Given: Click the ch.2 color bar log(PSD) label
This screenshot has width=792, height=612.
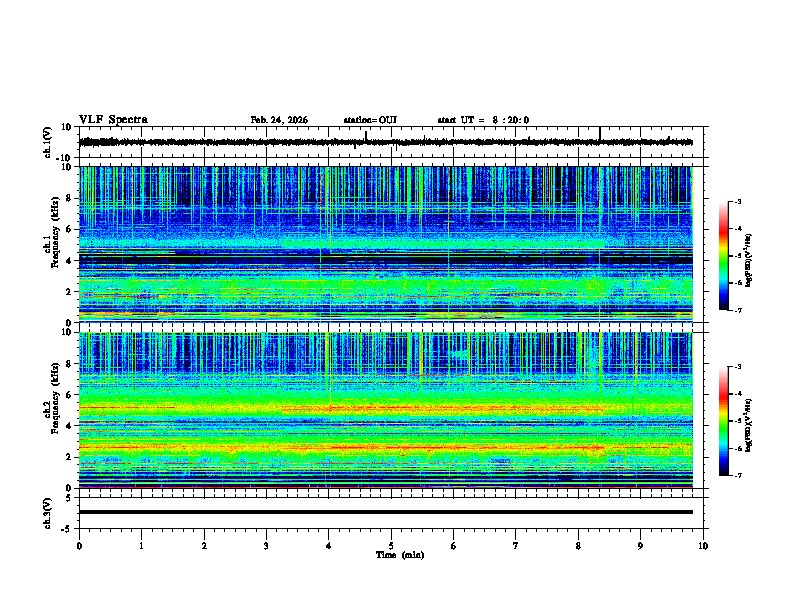Looking at the screenshot, I should [749, 425].
